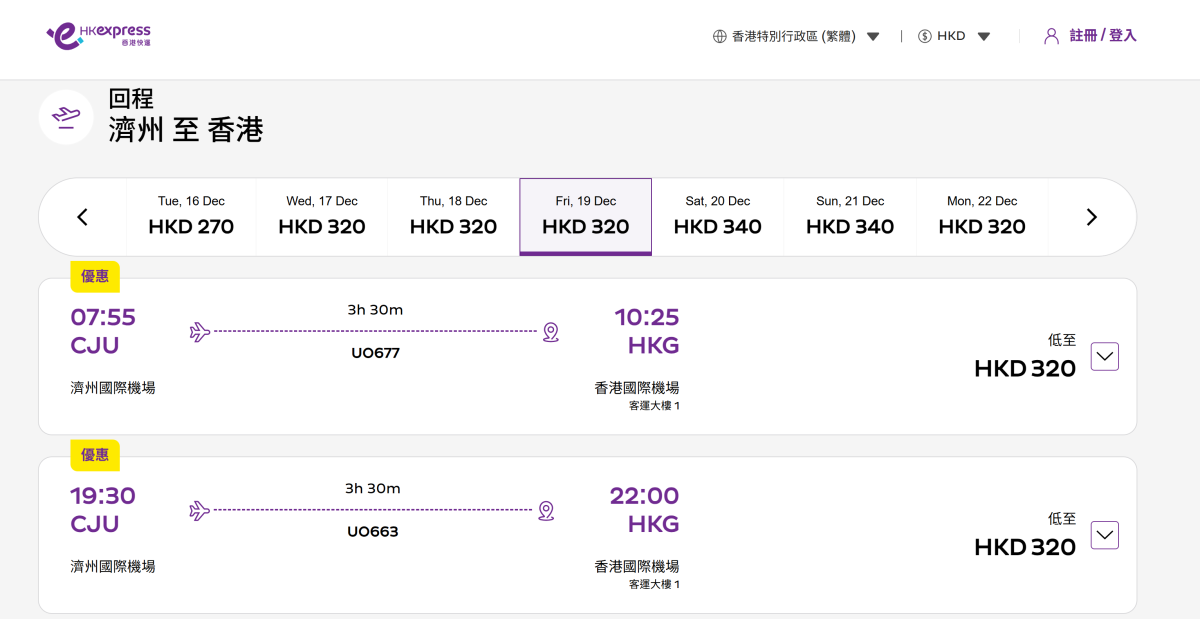The height and width of the screenshot is (619, 1200).
Task: Click the HKD currency coin icon
Action: pyautogui.click(x=924, y=36)
